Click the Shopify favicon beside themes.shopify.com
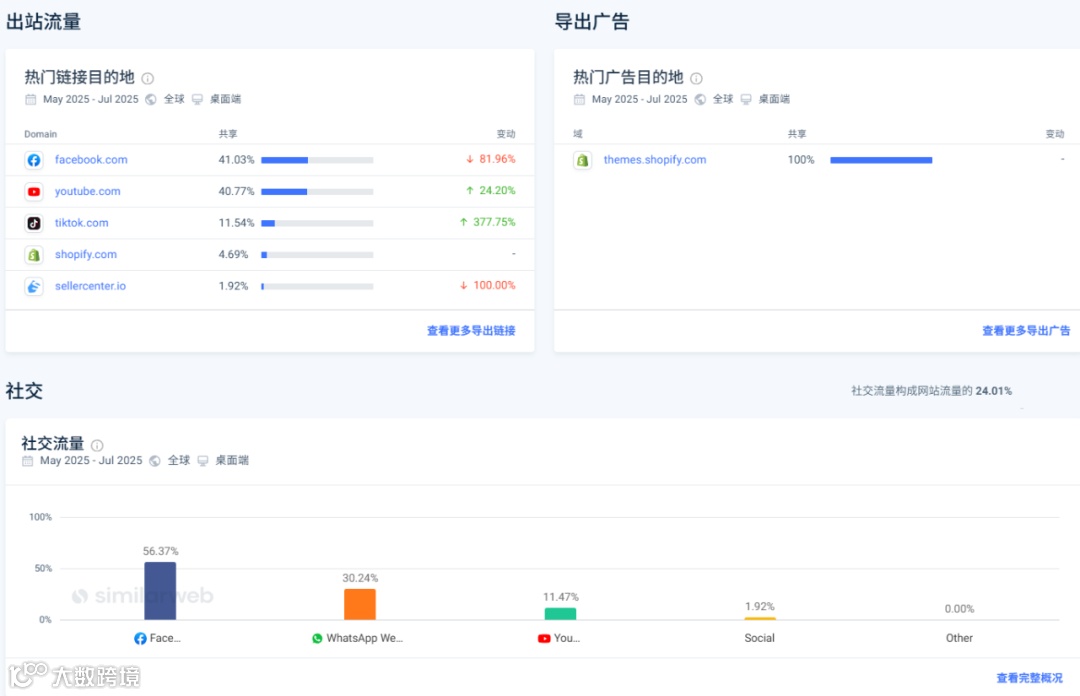 583,160
